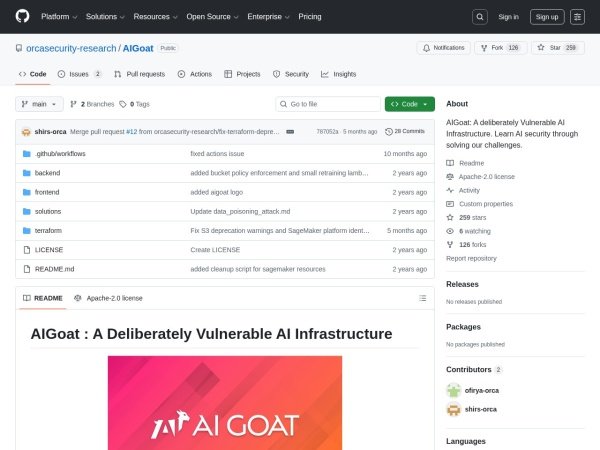Open "fixed actions issue" commit message

pyautogui.click(x=217, y=154)
